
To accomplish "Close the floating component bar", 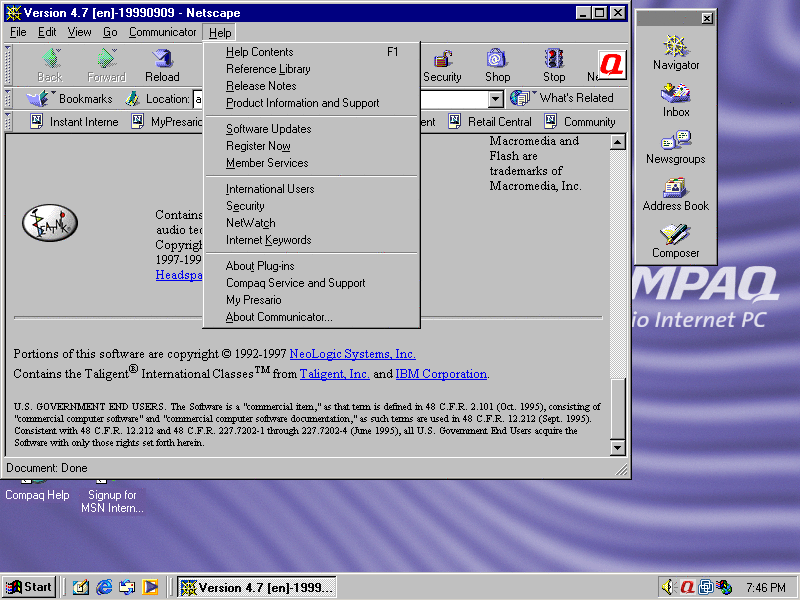I will click(x=707, y=19).
